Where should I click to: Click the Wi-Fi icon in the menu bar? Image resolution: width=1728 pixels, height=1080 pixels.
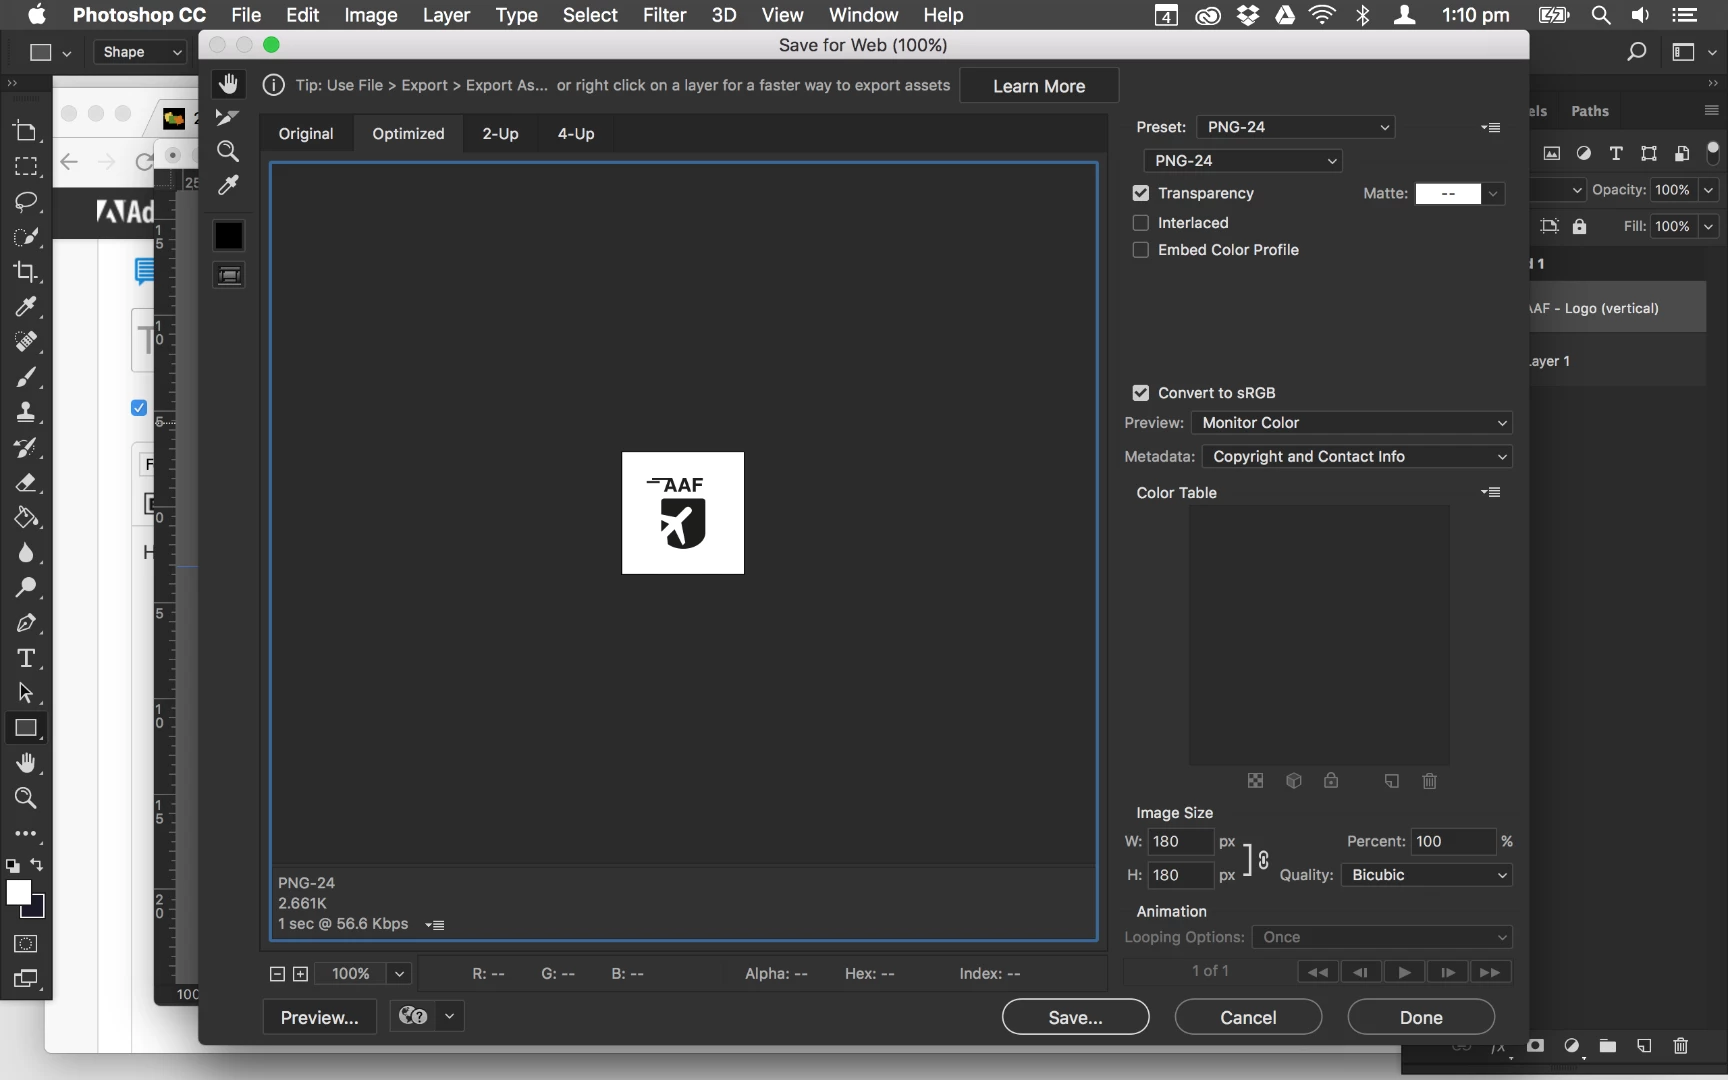click(x=1322, y=15)
